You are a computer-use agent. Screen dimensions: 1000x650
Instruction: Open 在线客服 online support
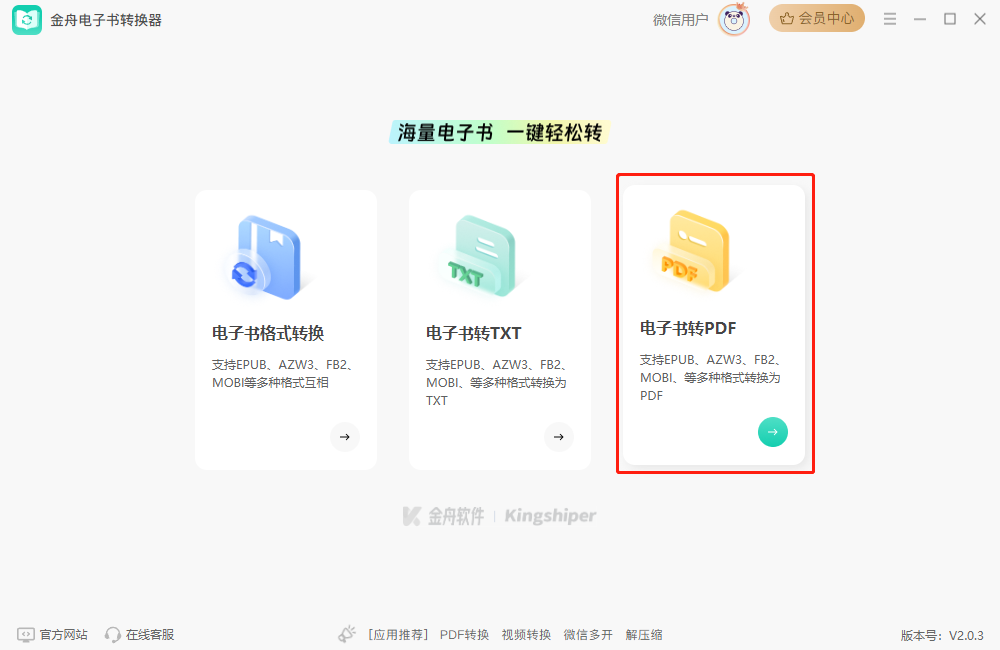tap(150, 635)
